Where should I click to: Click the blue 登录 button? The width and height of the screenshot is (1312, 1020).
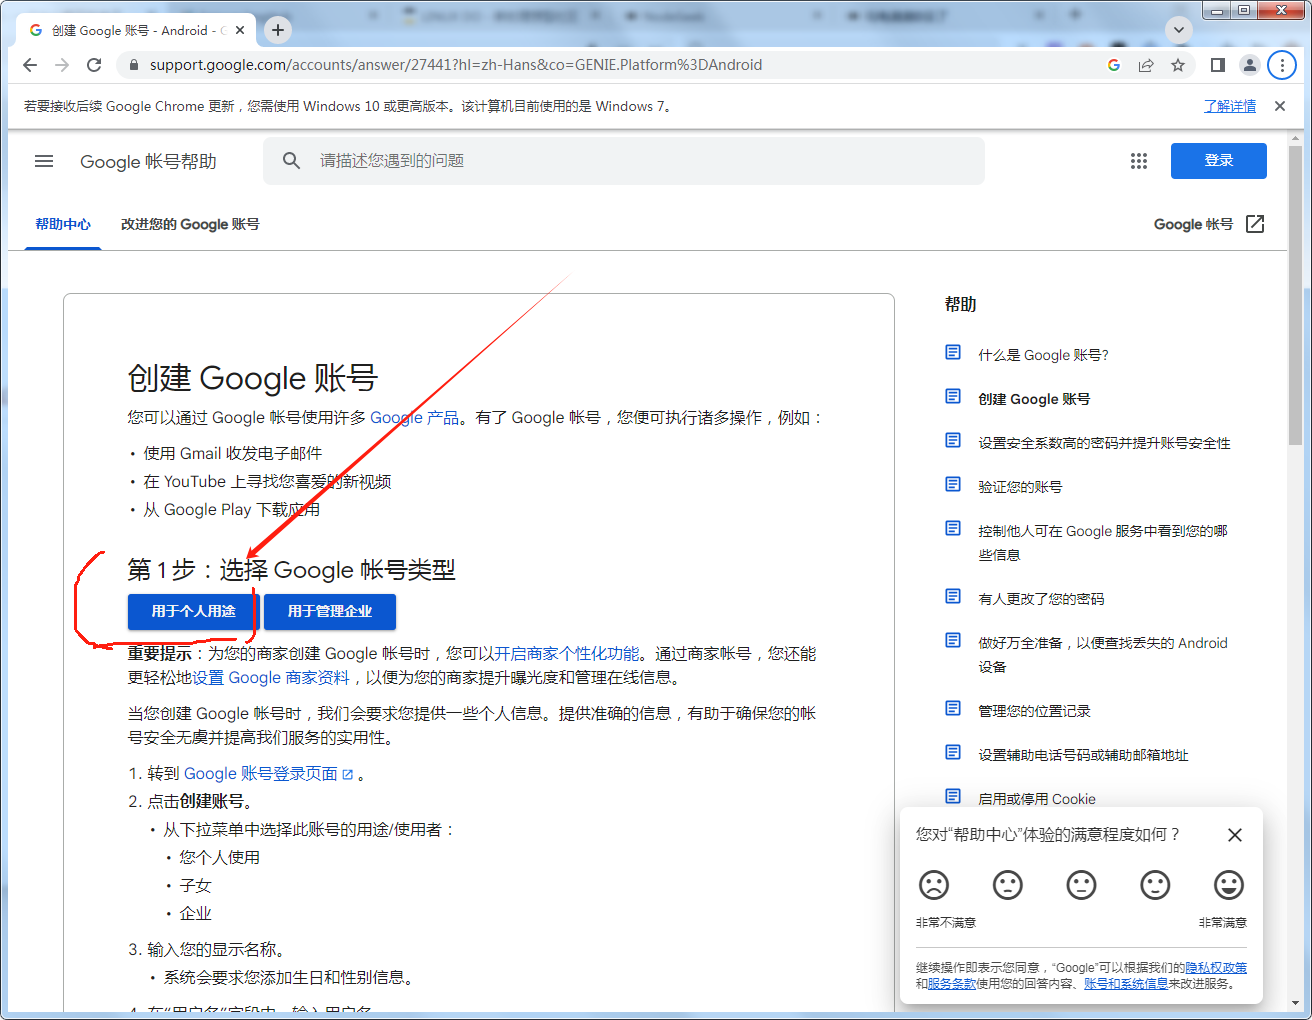pyautogui.click(x=1218, y=161)
